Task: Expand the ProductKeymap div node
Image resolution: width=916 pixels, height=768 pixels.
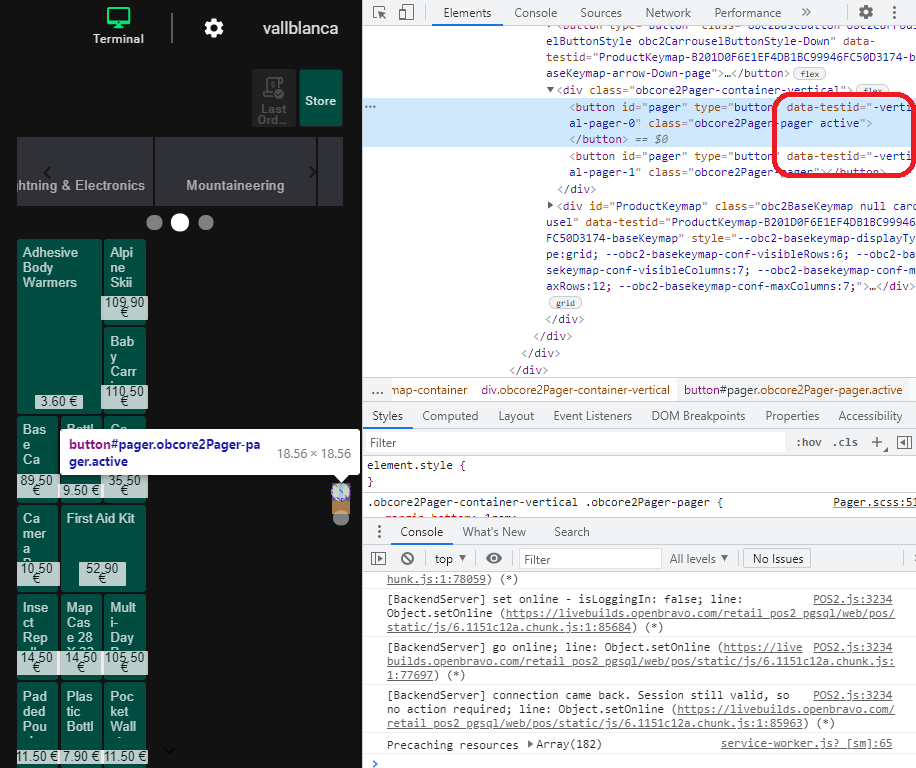Action: click(552, 205)
